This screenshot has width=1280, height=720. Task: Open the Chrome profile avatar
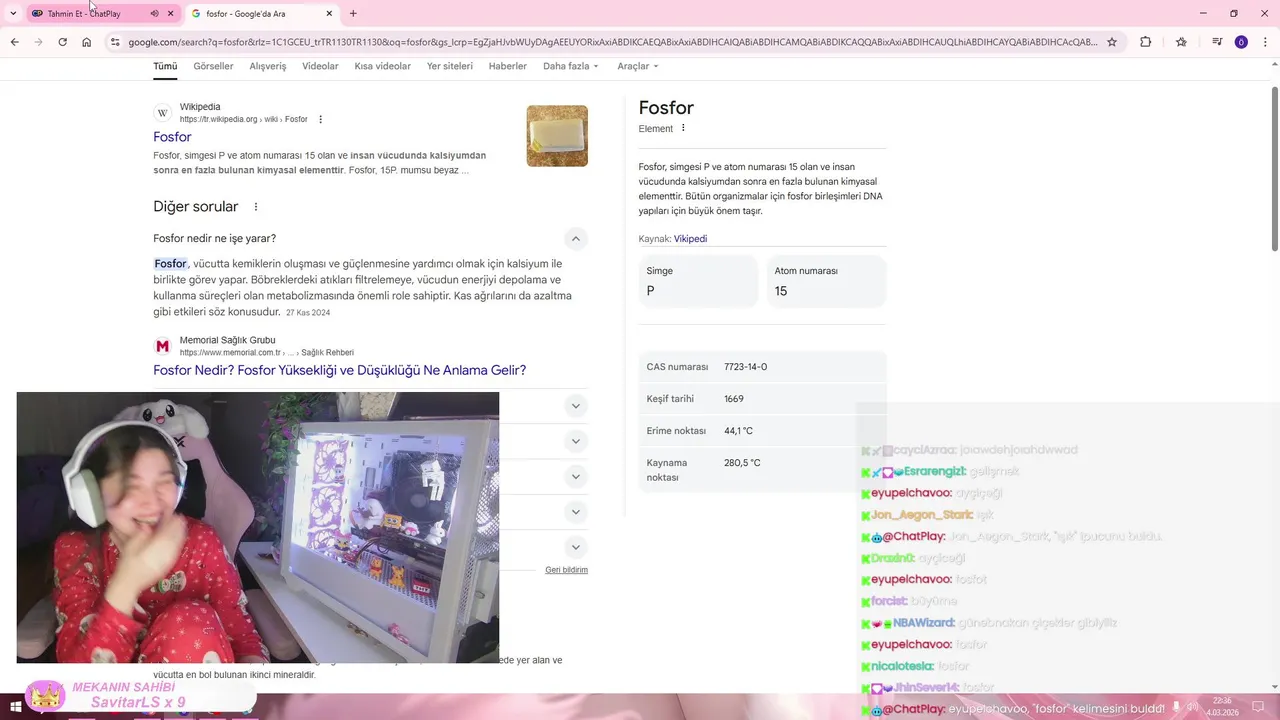[x=1241, y=42]
